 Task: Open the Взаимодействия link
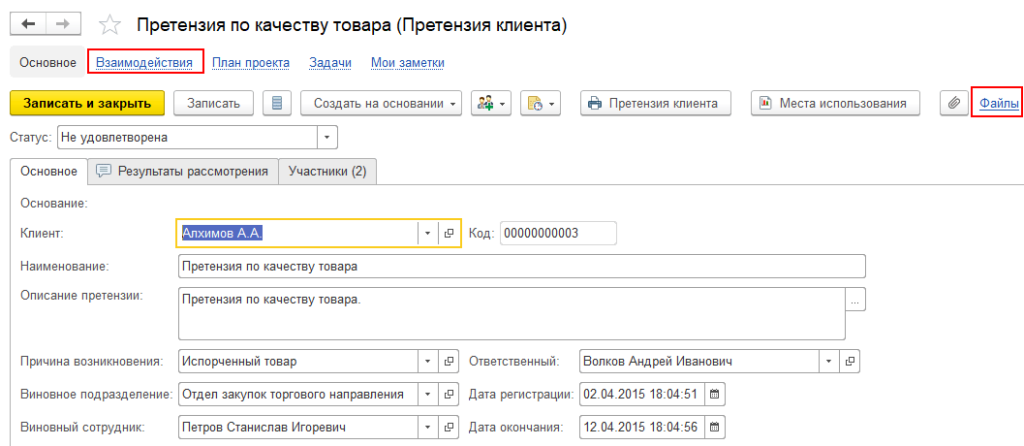144,62
